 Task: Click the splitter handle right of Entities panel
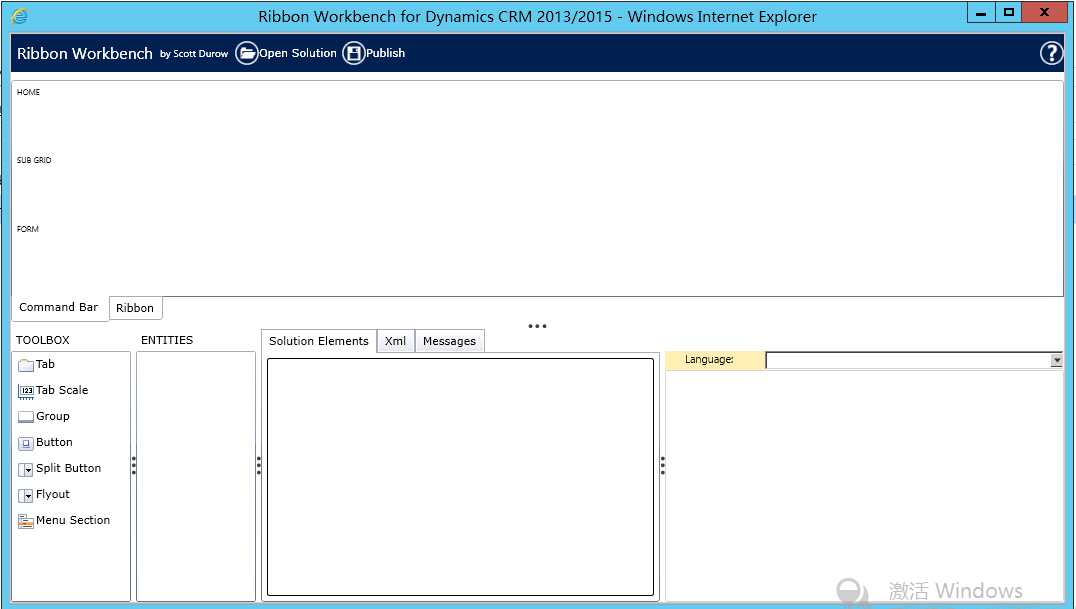click(x=259, y=466)
